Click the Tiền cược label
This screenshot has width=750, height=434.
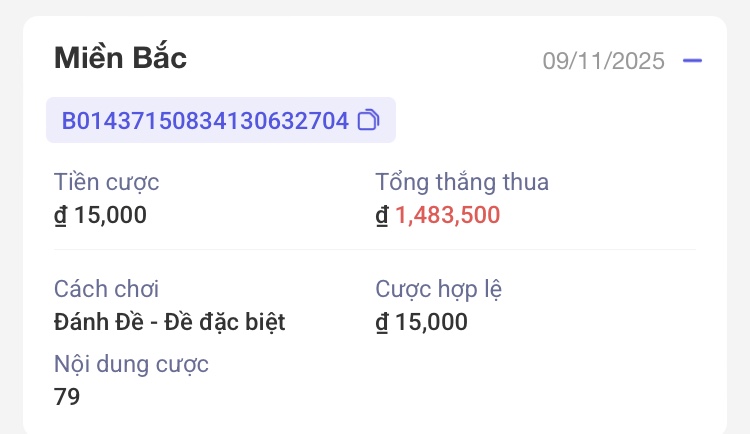coord(106,182)
